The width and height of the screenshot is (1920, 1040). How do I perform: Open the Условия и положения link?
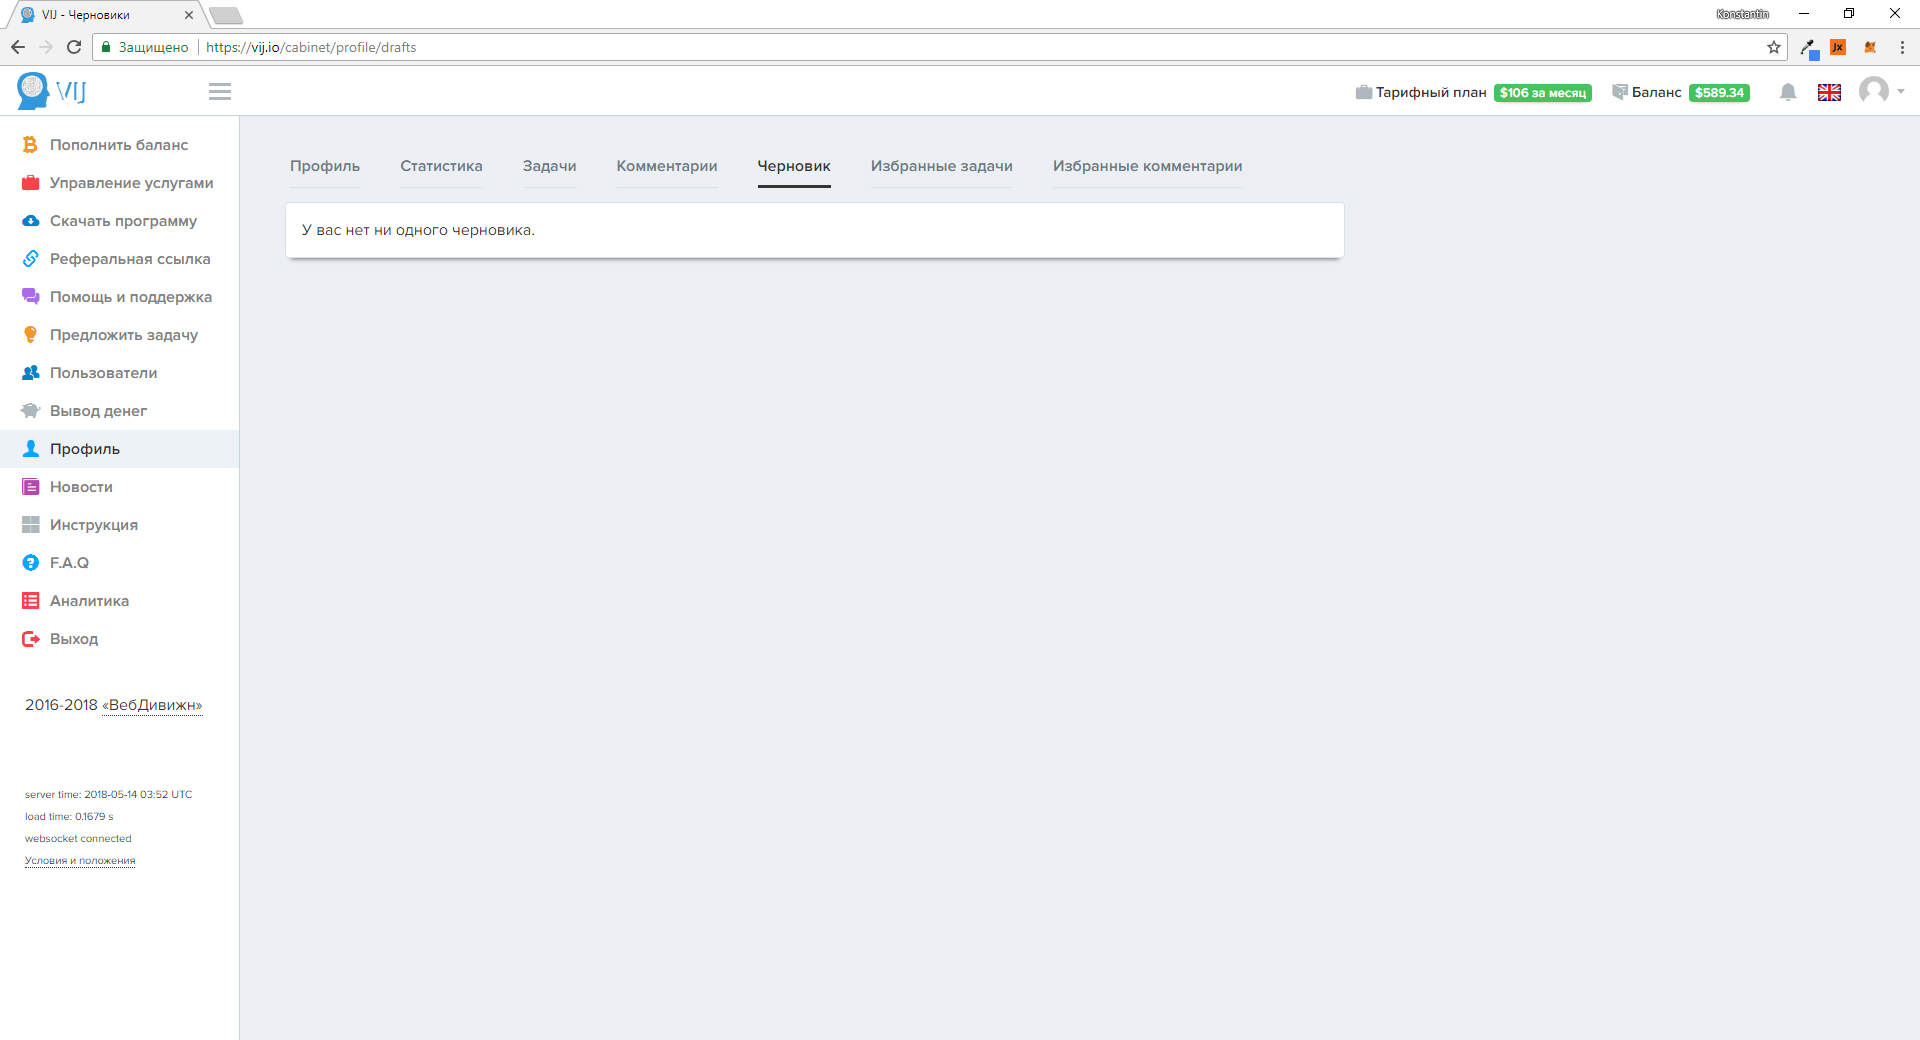[x=80, y=861]
